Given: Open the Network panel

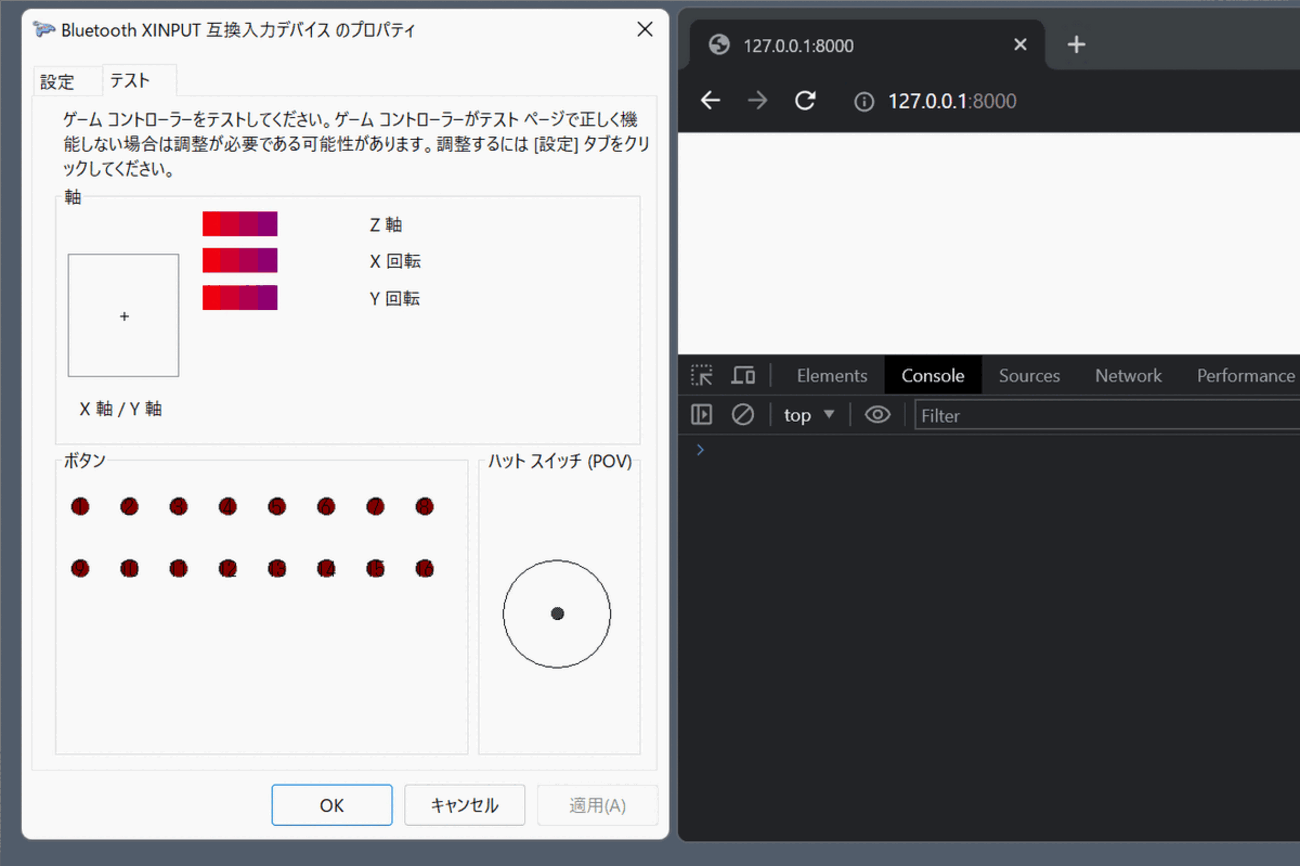Looking at the screenshot, I should click(x=1128, y=376).
